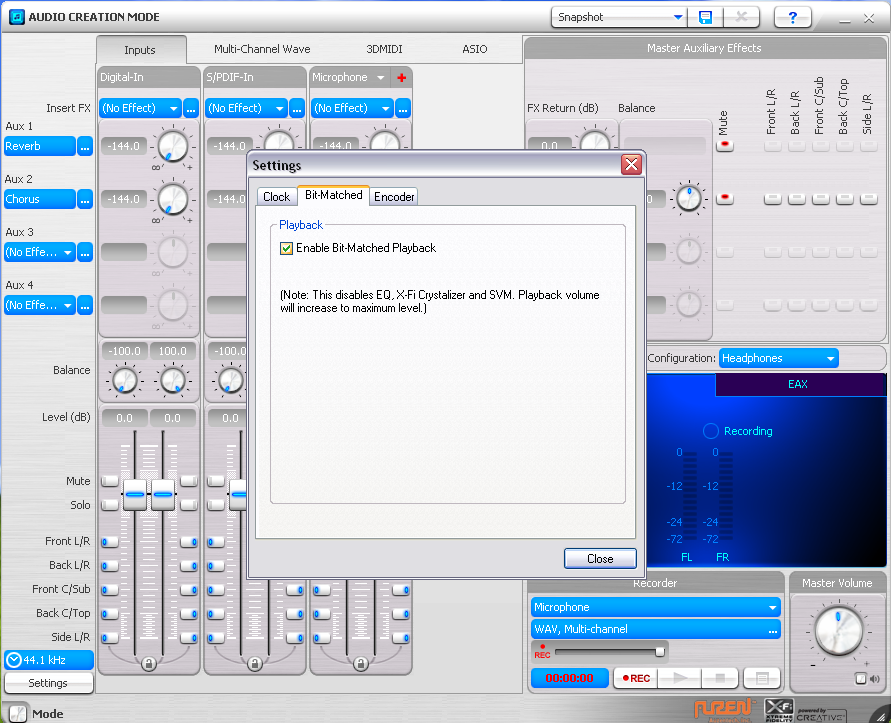Viewport: 891px width, 723px height.
Task: Open the Digital-In Insert FX ellipsis options
Action: tap(191, 108)
